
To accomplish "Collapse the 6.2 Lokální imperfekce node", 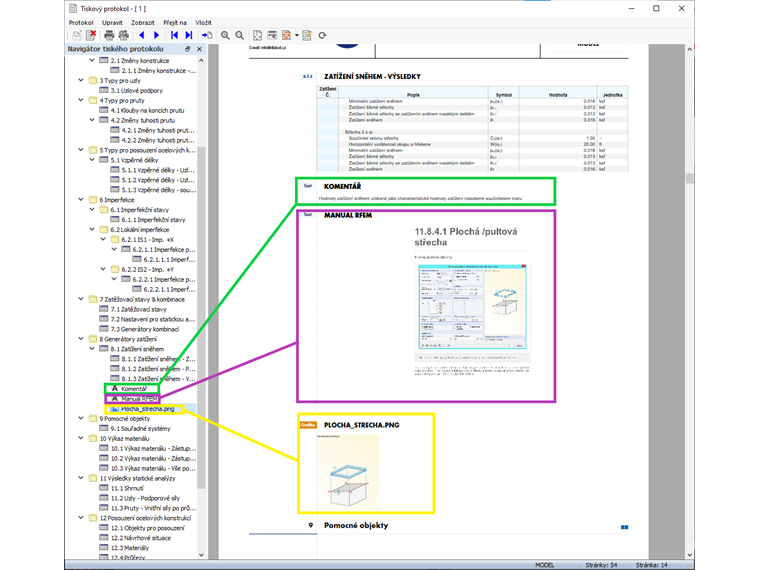I will (x=92, y=229).
